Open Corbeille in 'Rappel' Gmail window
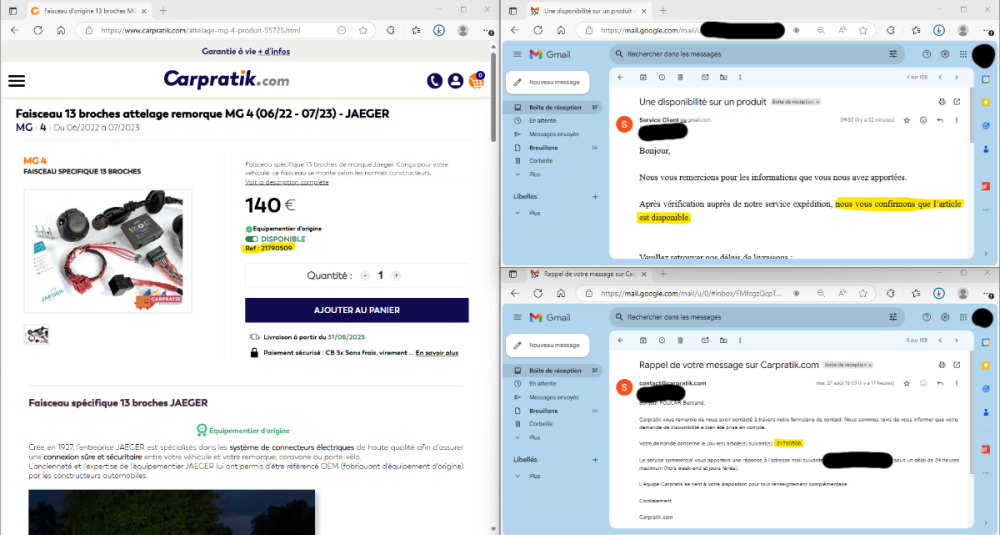 pyautogui.click(x=540, y=423)
